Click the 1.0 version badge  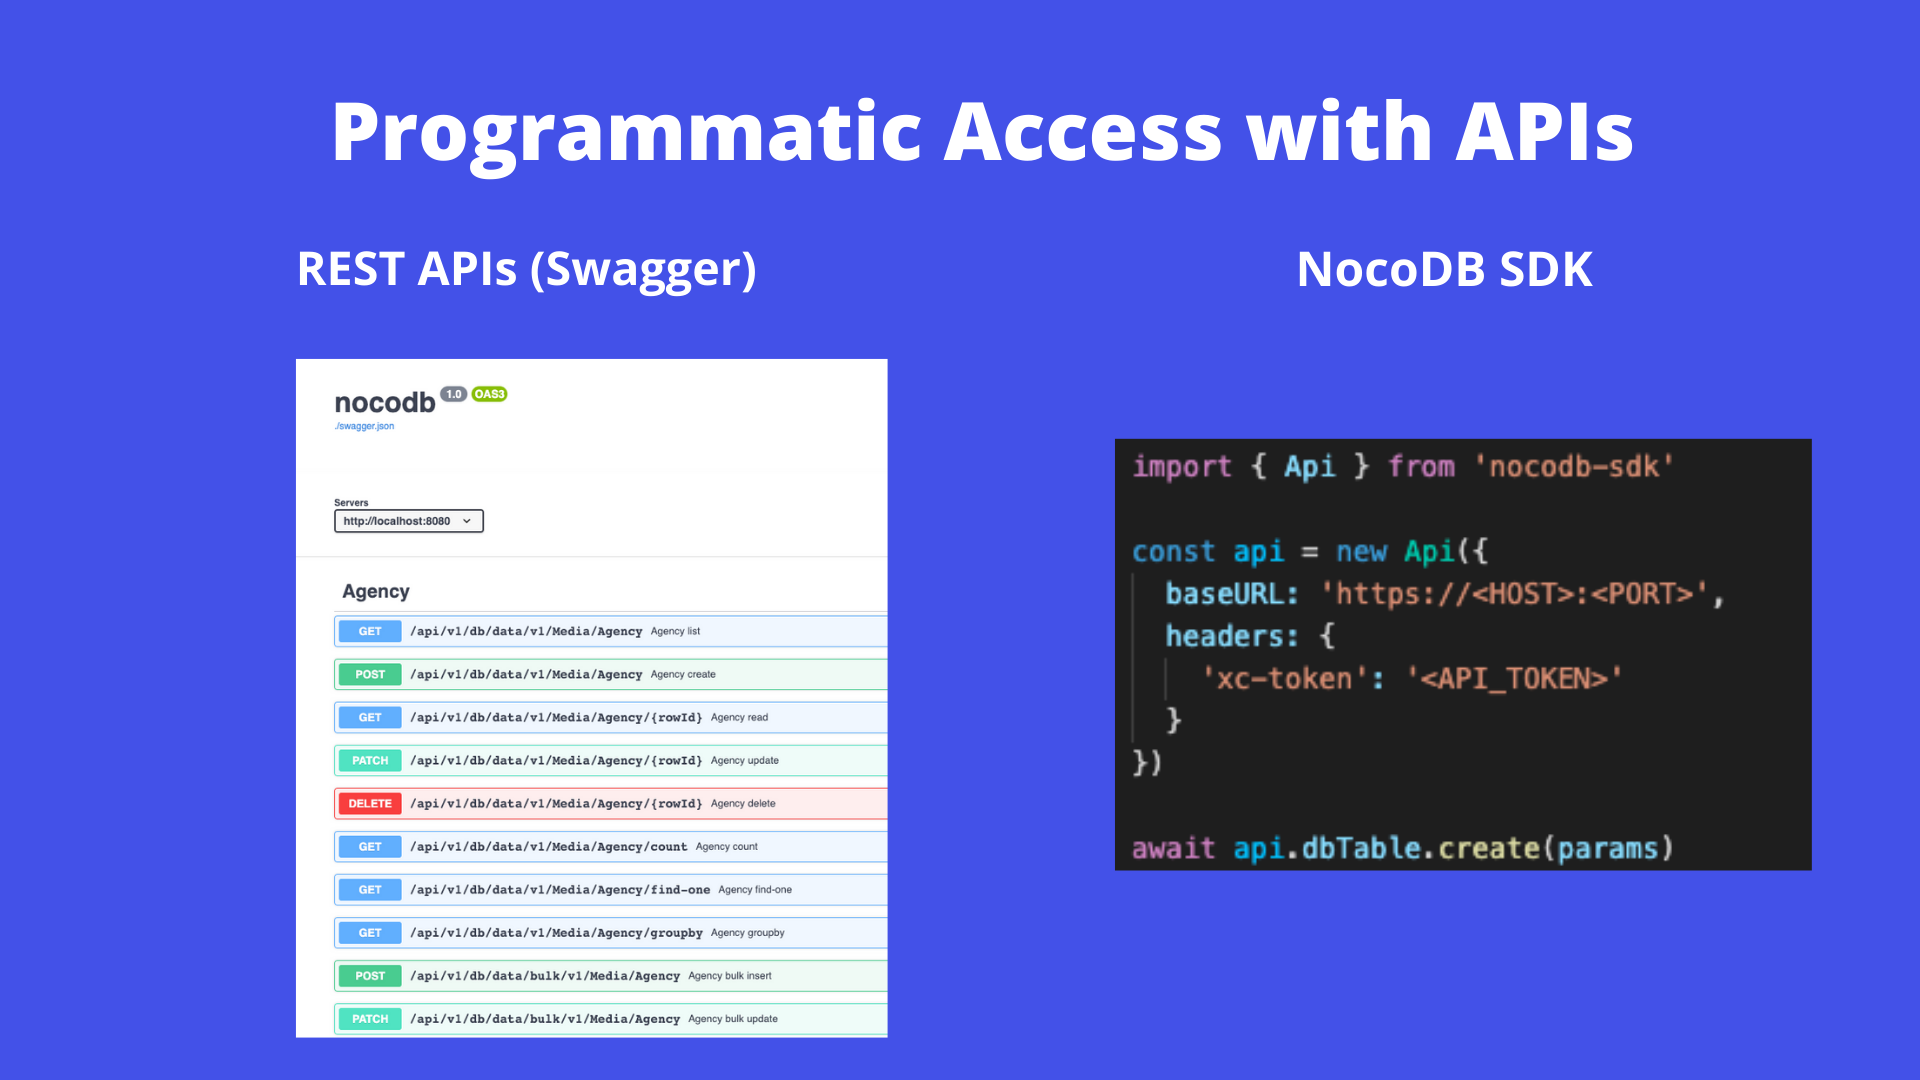(453, 394)
